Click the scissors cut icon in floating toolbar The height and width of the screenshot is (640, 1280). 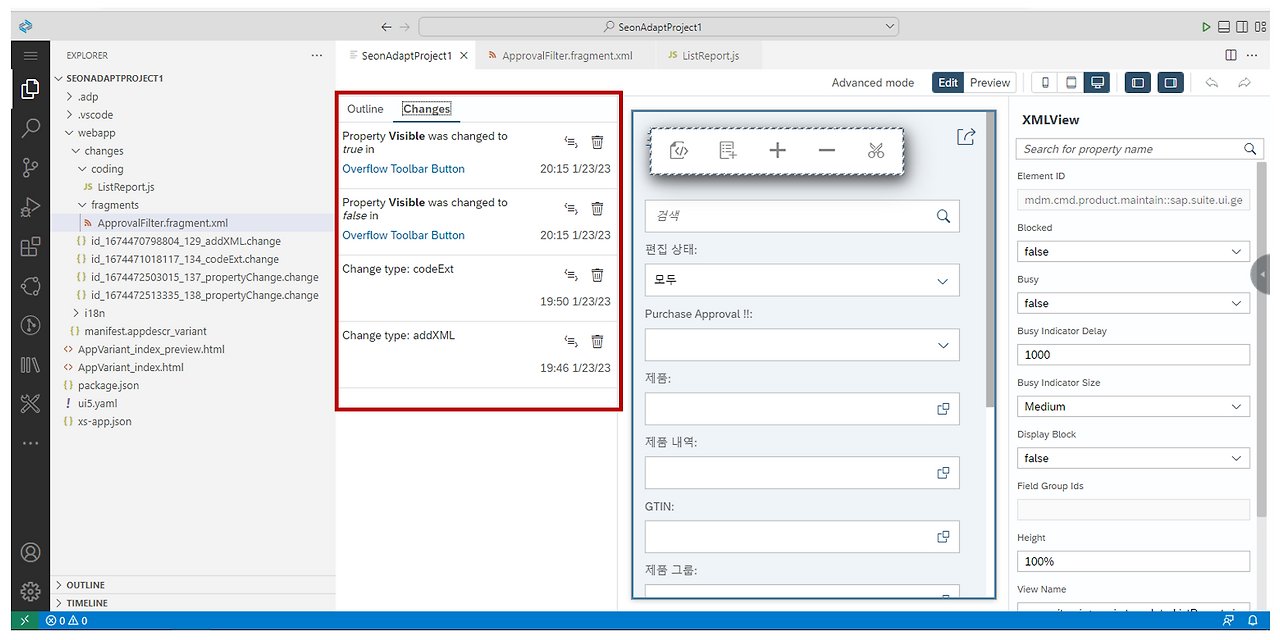pos(876,150)
